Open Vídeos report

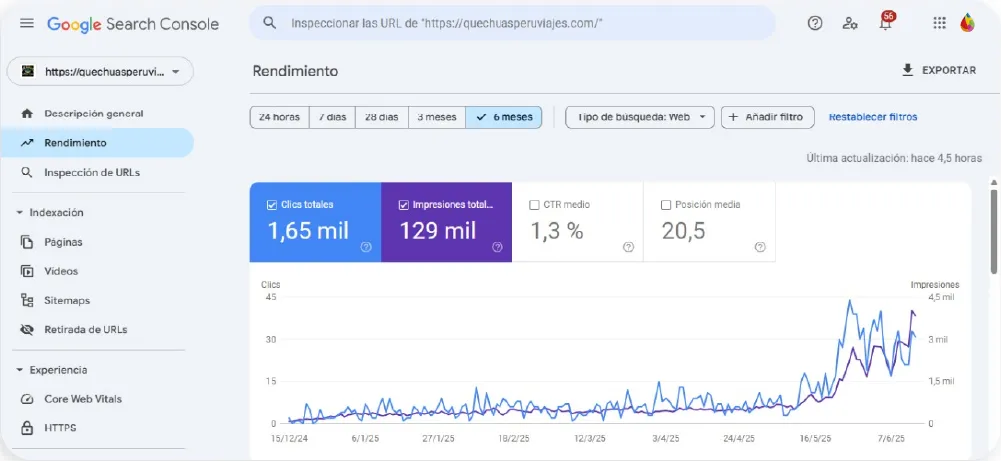[x=97, y=271]
